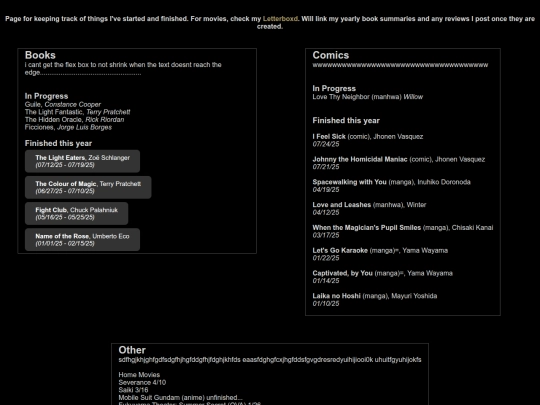This screenshot has width=540, height=405.
Task: Click the 04/12/25 date under Love and Leashes
Action: pyautogui.click(x=326, y=212)
